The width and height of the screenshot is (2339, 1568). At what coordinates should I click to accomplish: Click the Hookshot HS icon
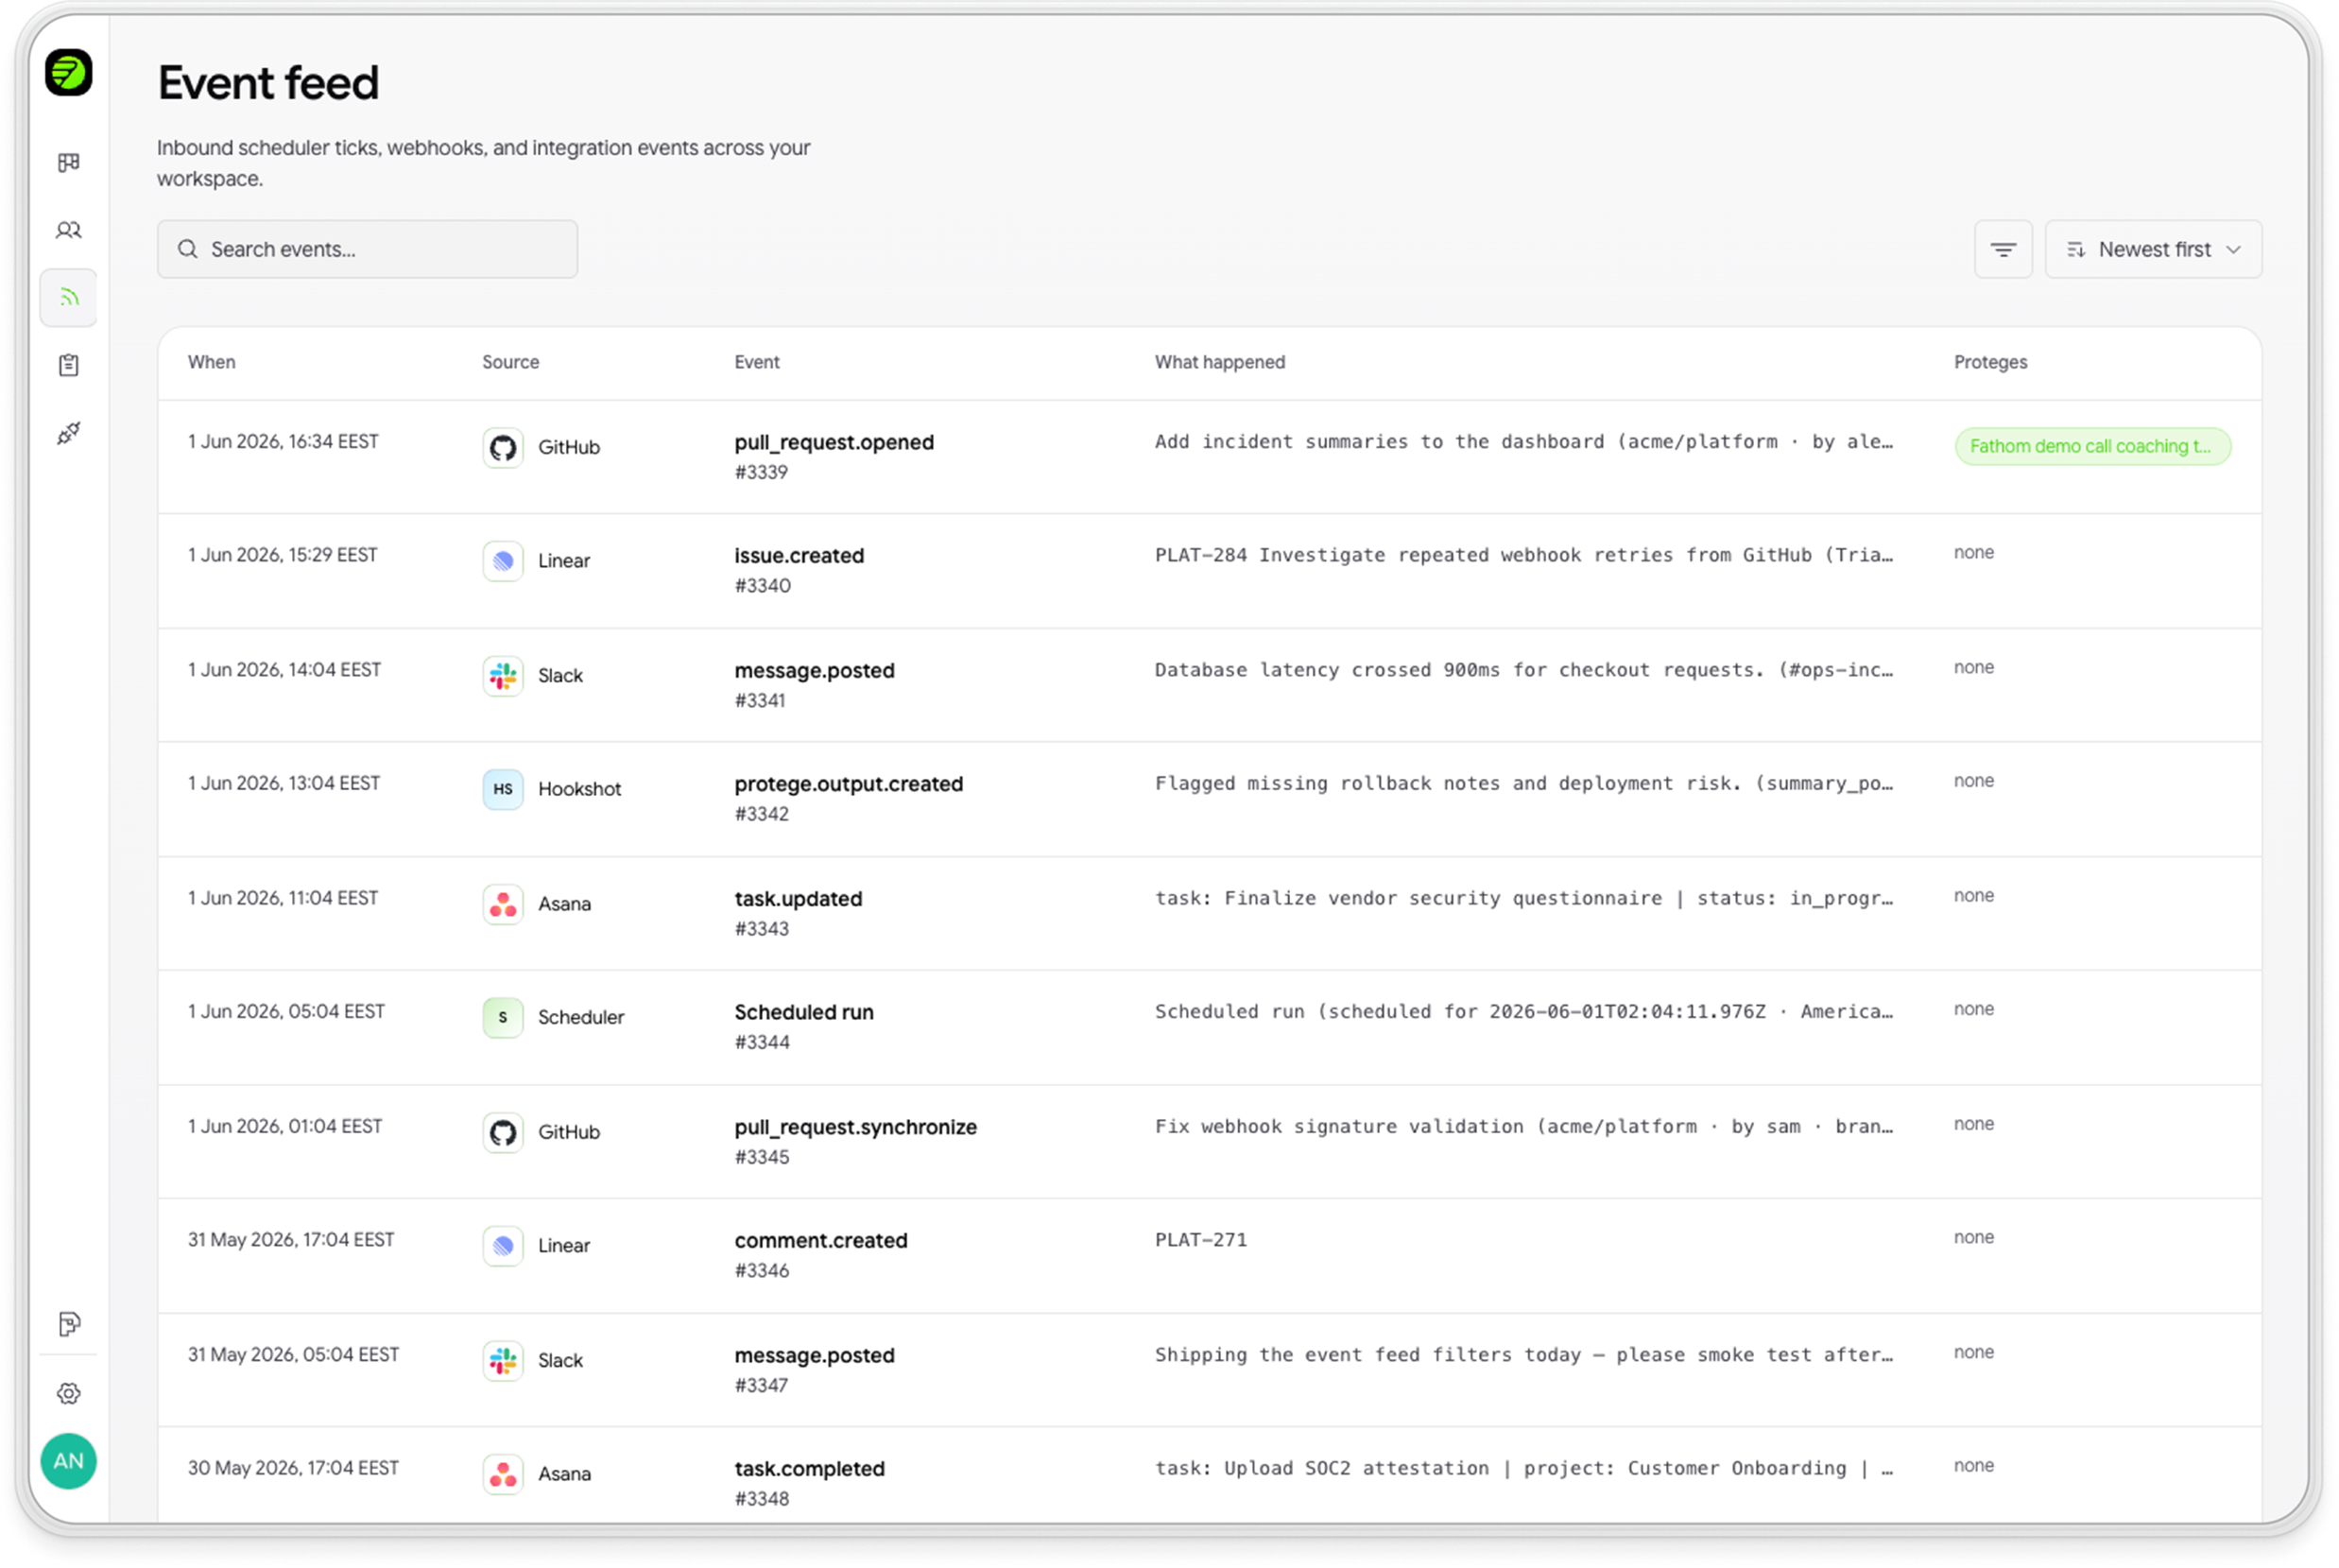(x=503, y=789)
